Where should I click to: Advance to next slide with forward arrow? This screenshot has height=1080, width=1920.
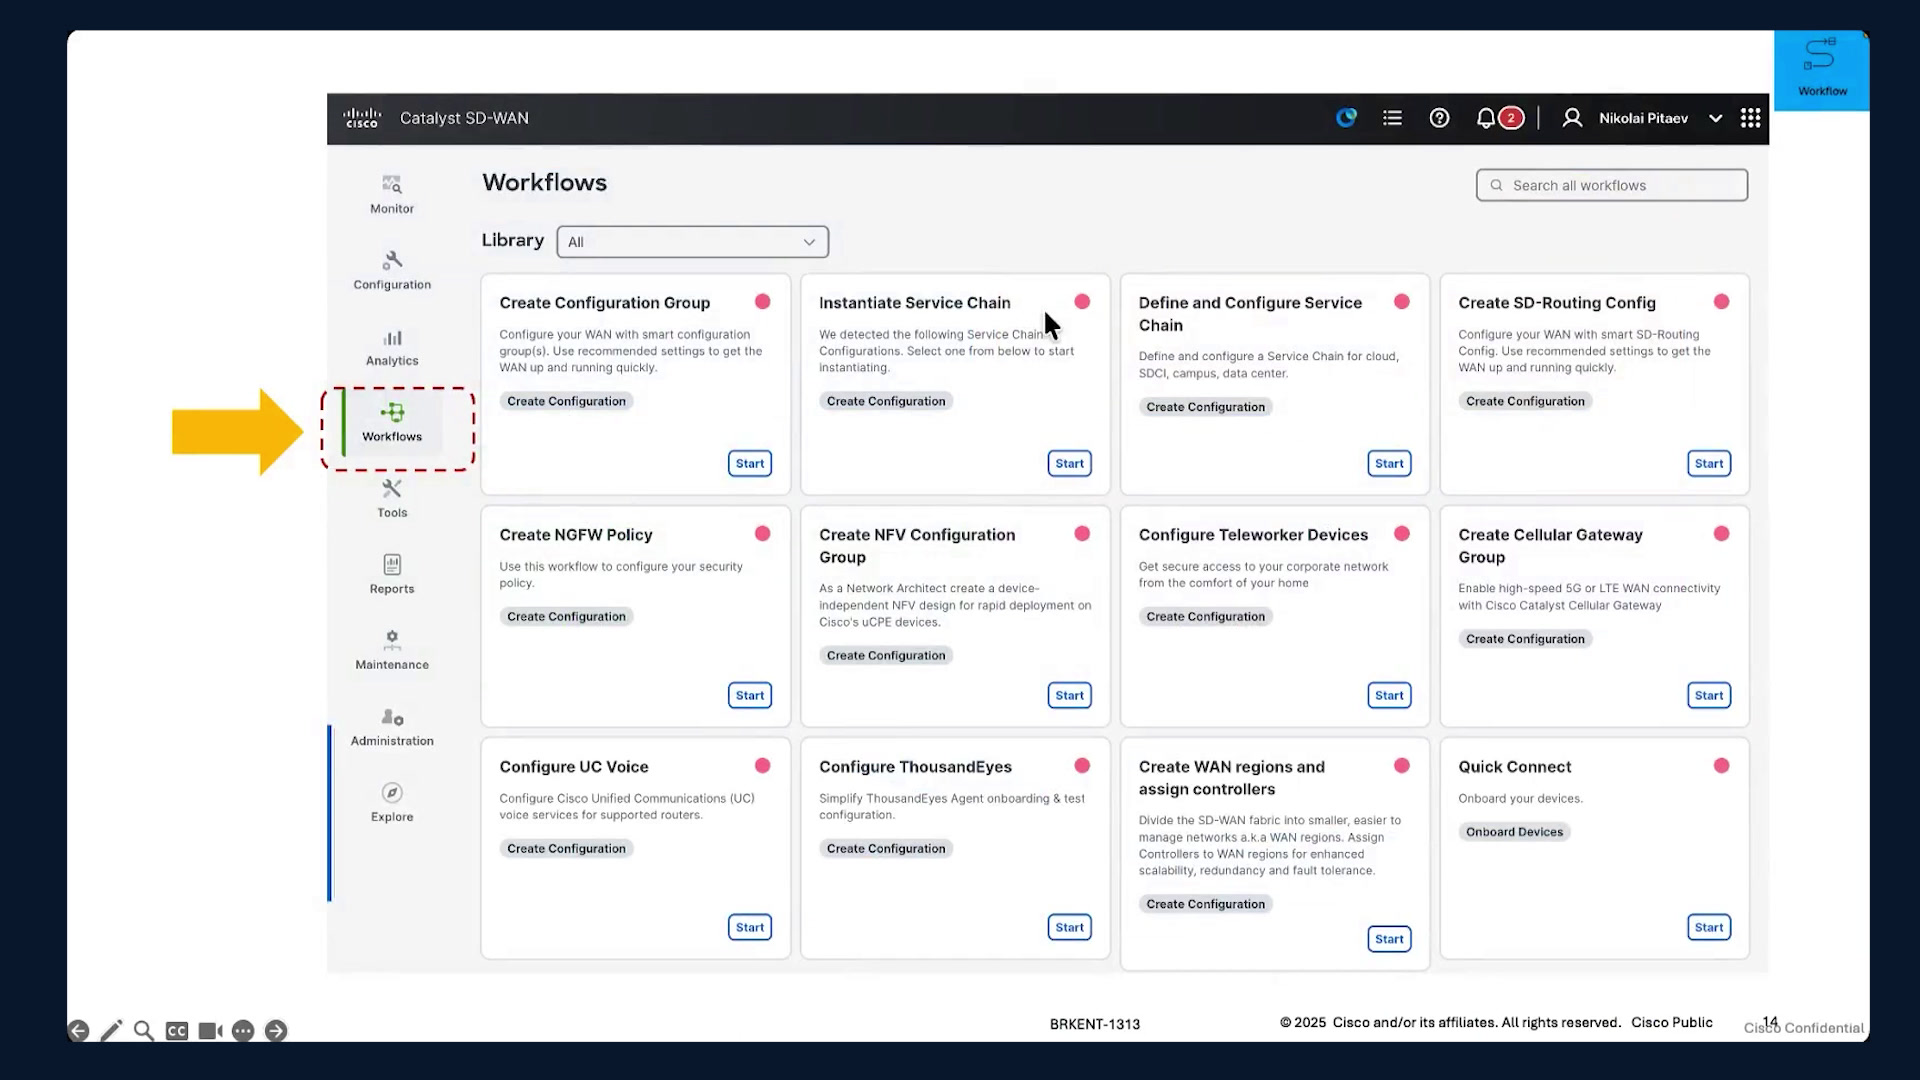pos(276,1031)
